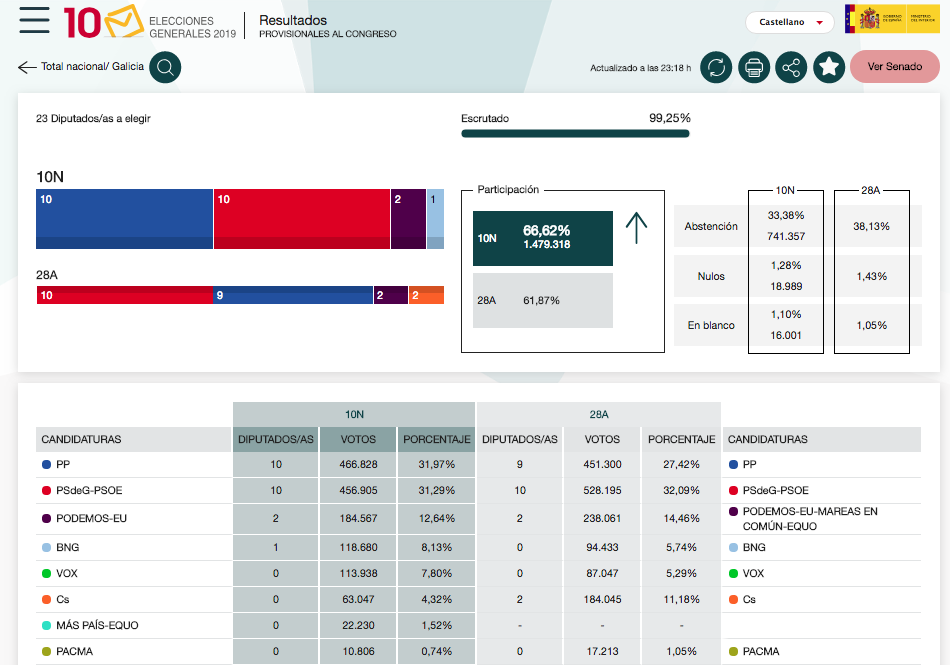The image size is (950, 665).
Task: Select the 10N participation row
Action: tap(542, 238)
